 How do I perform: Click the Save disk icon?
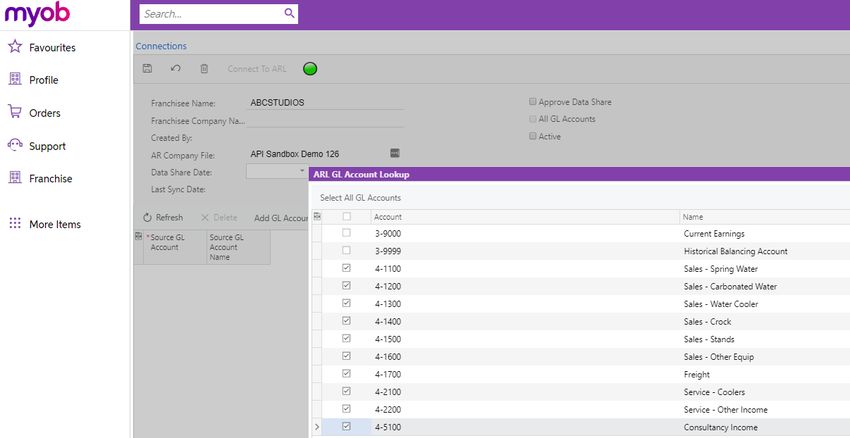147,68
